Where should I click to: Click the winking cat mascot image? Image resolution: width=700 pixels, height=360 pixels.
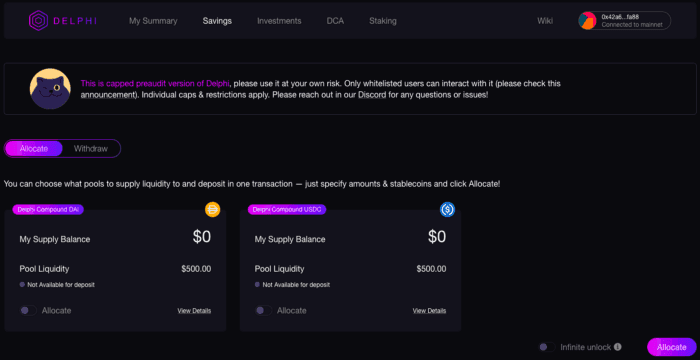[x=50, y=89]
